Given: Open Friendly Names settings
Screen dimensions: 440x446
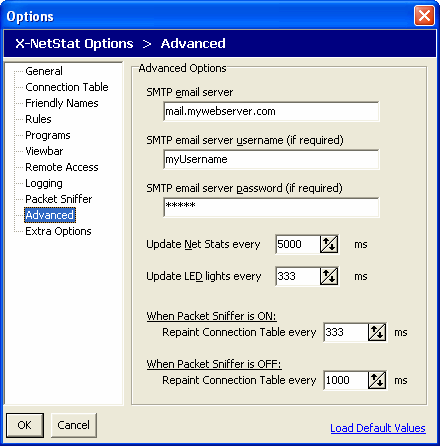Looking at the screenshot, I should click(x=62, y=103).
